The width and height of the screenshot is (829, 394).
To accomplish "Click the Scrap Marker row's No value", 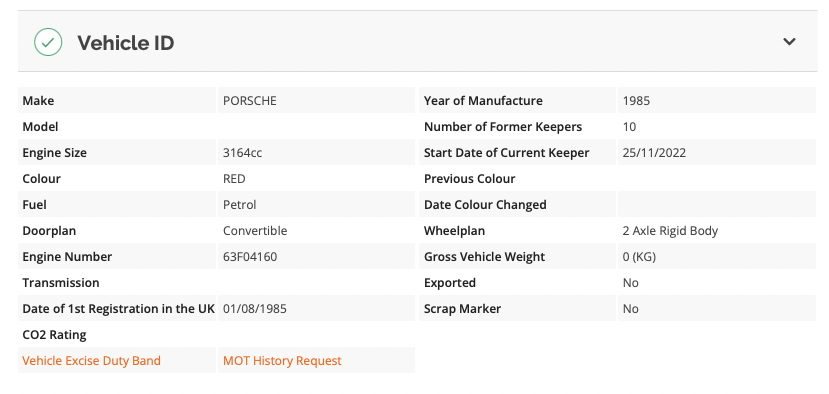I will [631, 309].
